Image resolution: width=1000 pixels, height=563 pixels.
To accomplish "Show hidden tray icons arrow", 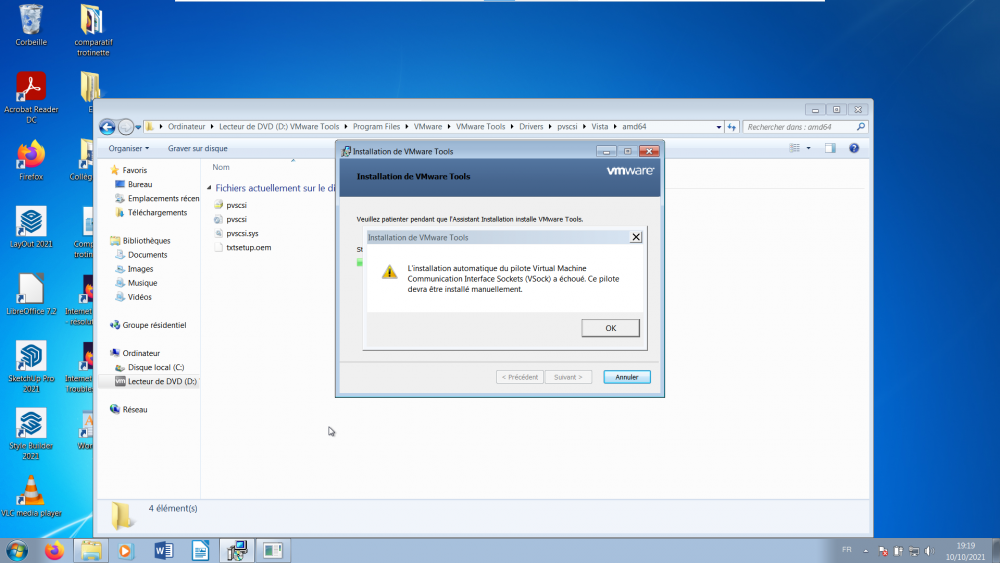I will (x=865, y=551).
